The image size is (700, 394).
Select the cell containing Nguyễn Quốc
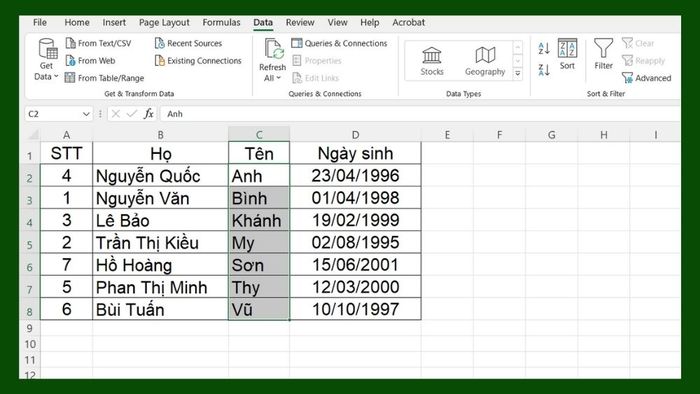[x=160, y=175]
